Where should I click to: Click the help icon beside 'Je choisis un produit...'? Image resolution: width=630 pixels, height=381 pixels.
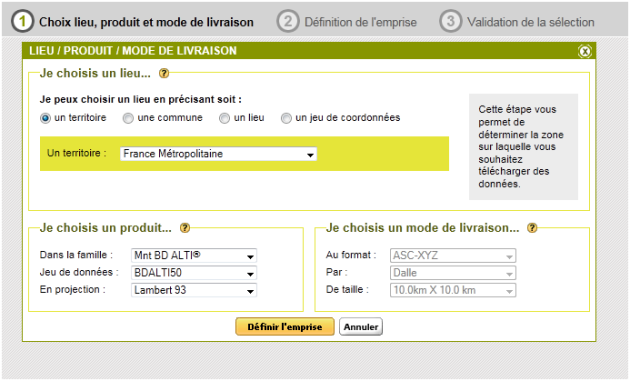point(185,228)
